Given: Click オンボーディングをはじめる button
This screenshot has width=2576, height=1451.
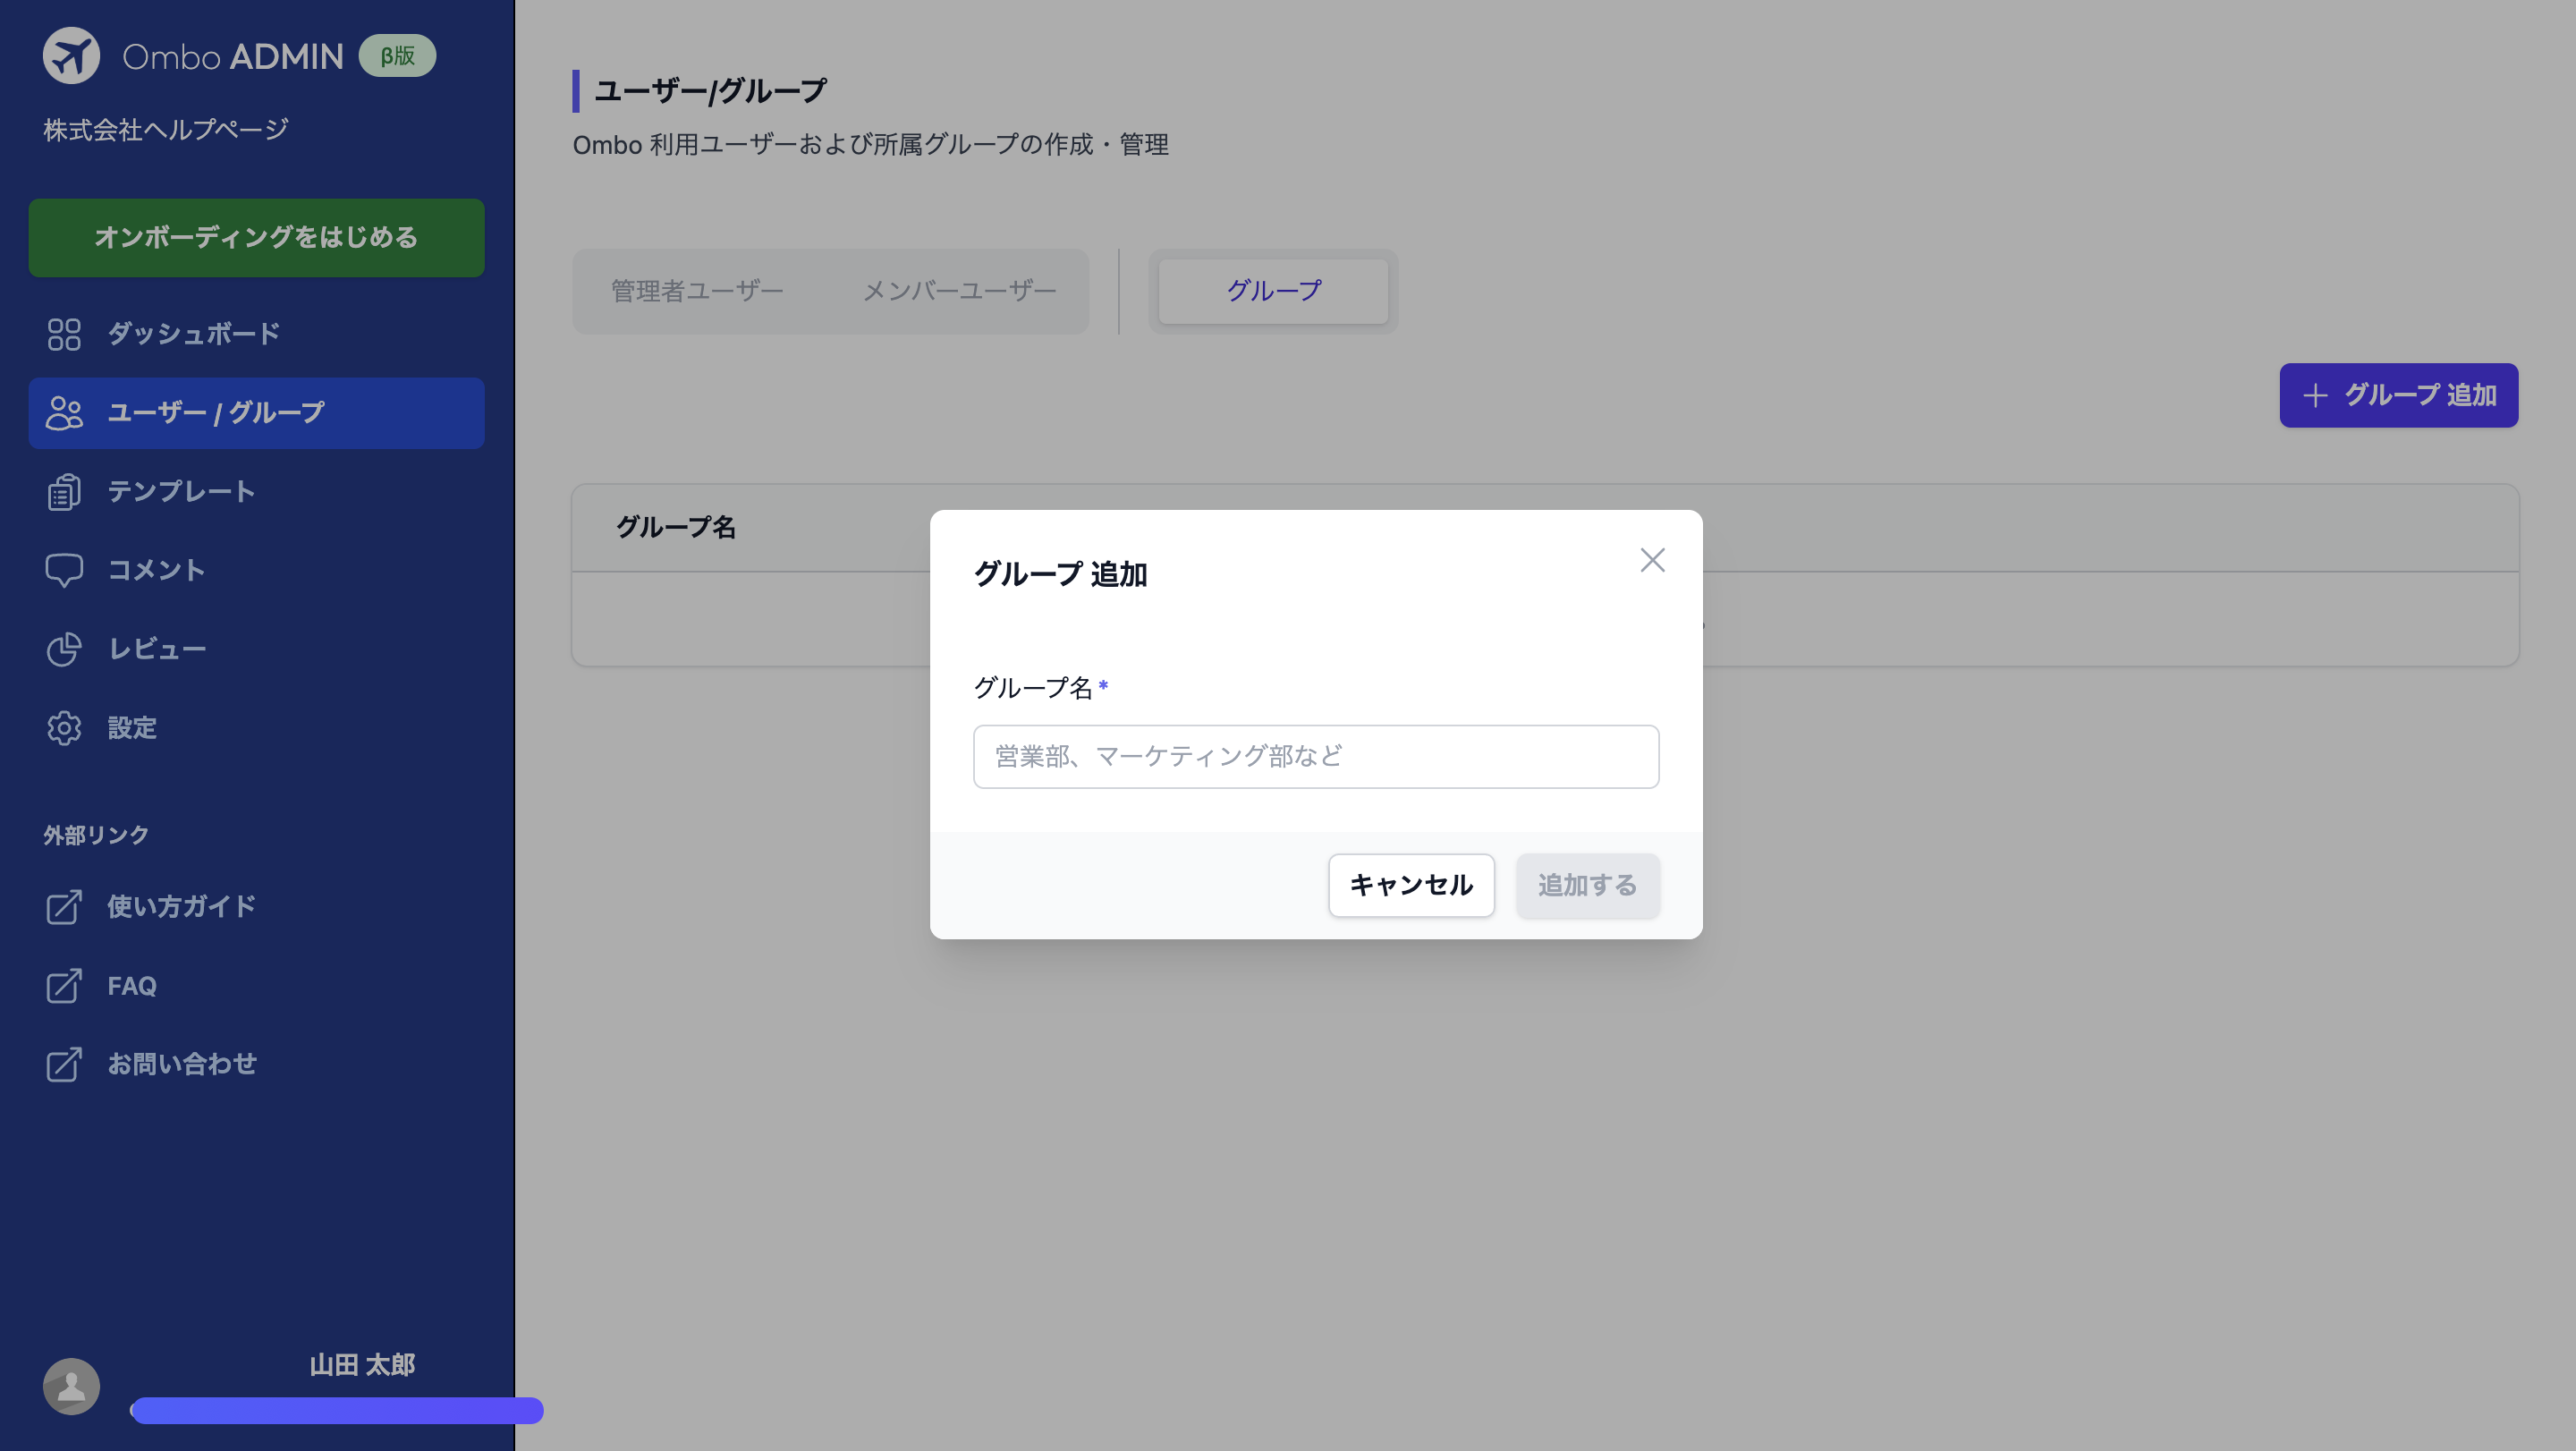Looking at the screenshot, I should [x=256, y=238].
